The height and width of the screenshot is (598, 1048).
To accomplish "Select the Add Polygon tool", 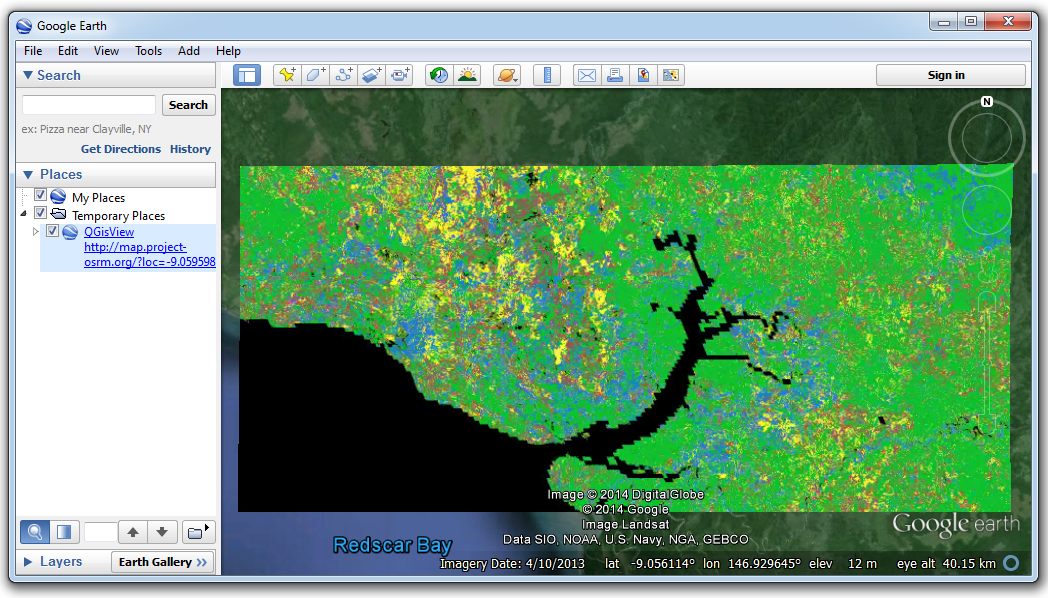I will tap(316, 75).
